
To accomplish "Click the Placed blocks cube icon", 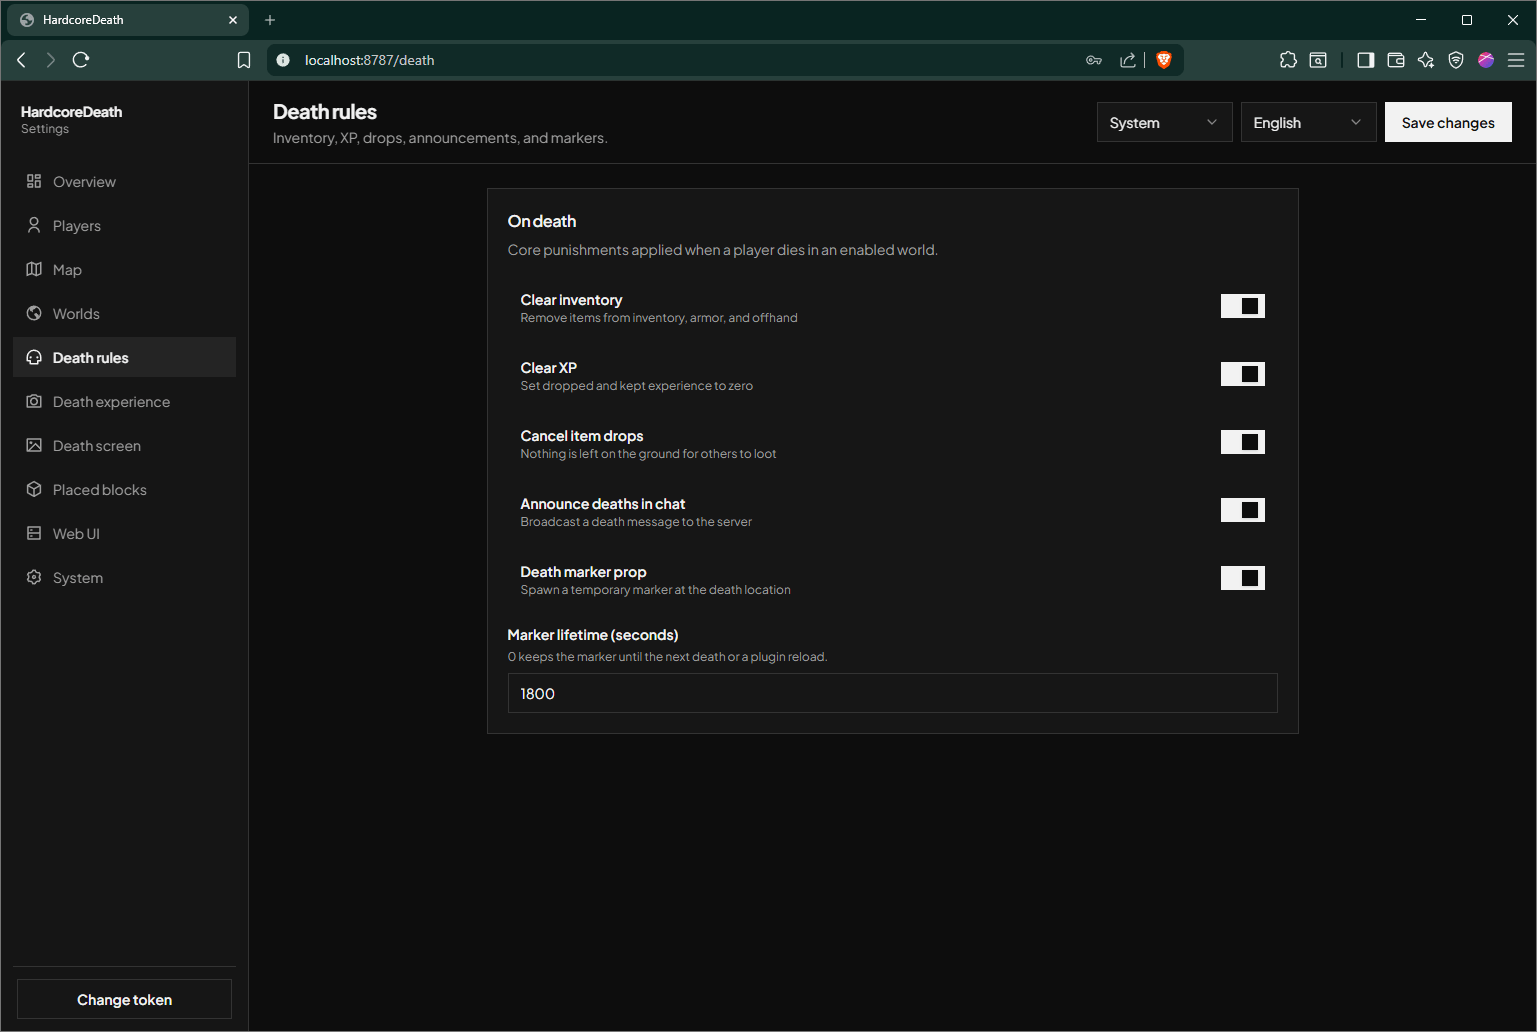I will click(x=34, y=489).
